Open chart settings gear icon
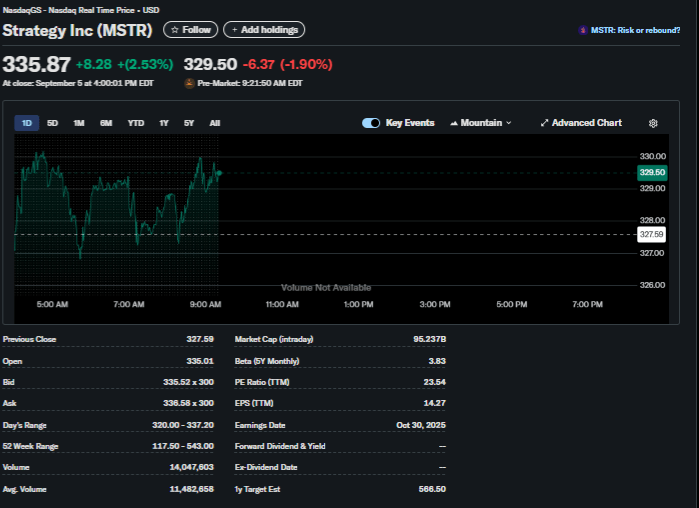 click(653, 123)
